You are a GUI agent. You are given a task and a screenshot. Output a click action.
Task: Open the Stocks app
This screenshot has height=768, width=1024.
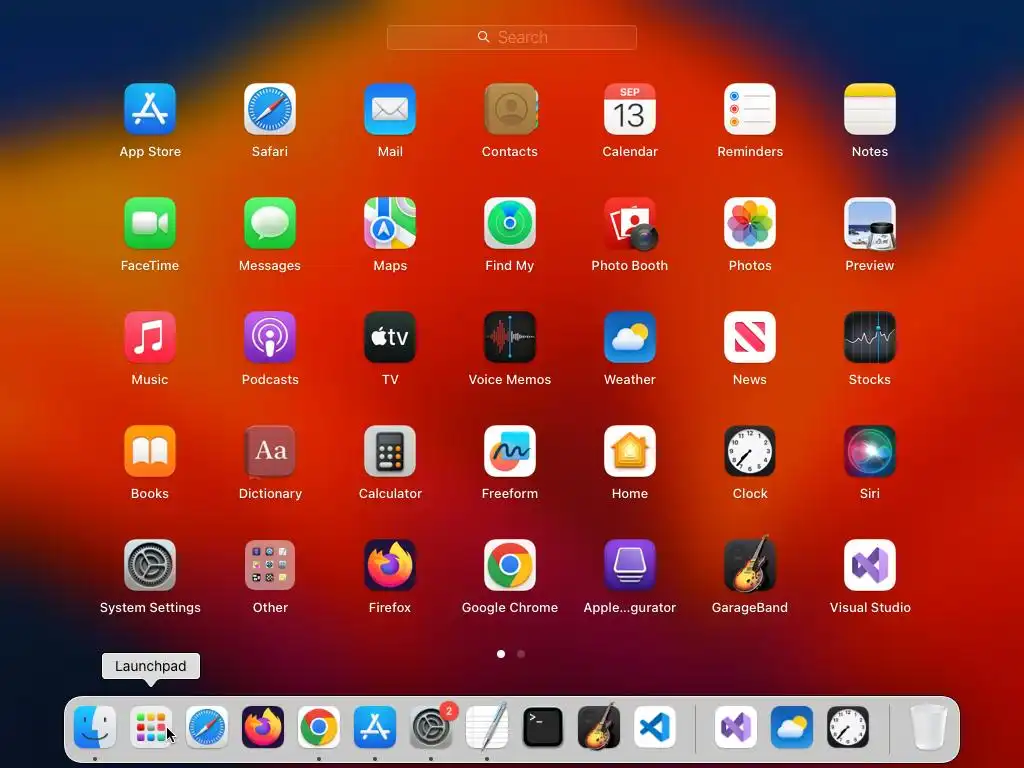tap(870, 337)
